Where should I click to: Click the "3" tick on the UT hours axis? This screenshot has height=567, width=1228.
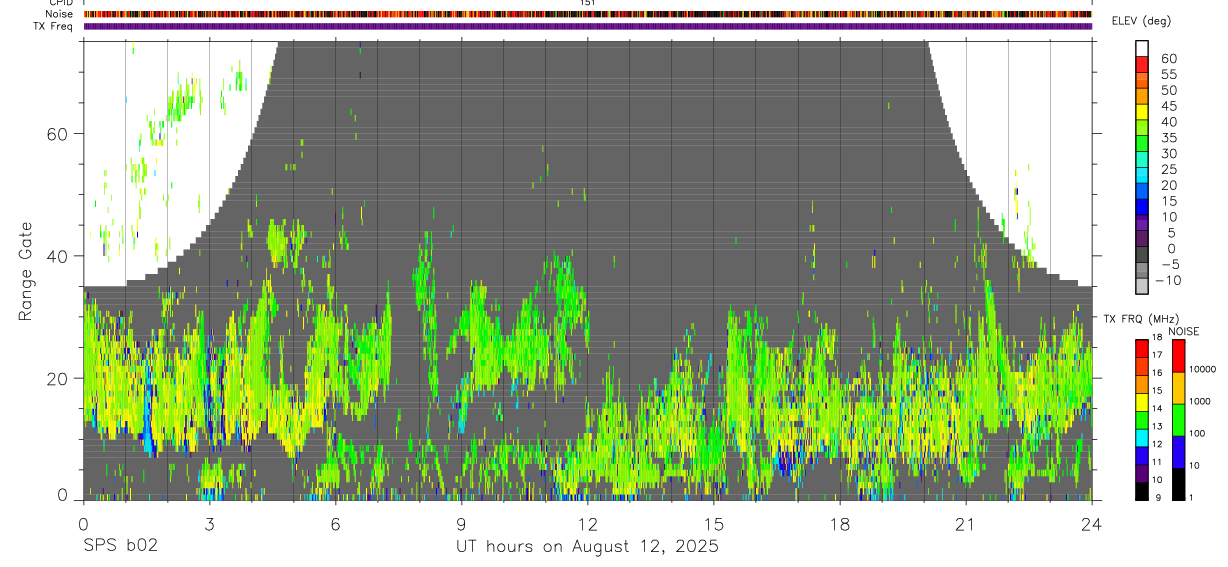[209, 523]
